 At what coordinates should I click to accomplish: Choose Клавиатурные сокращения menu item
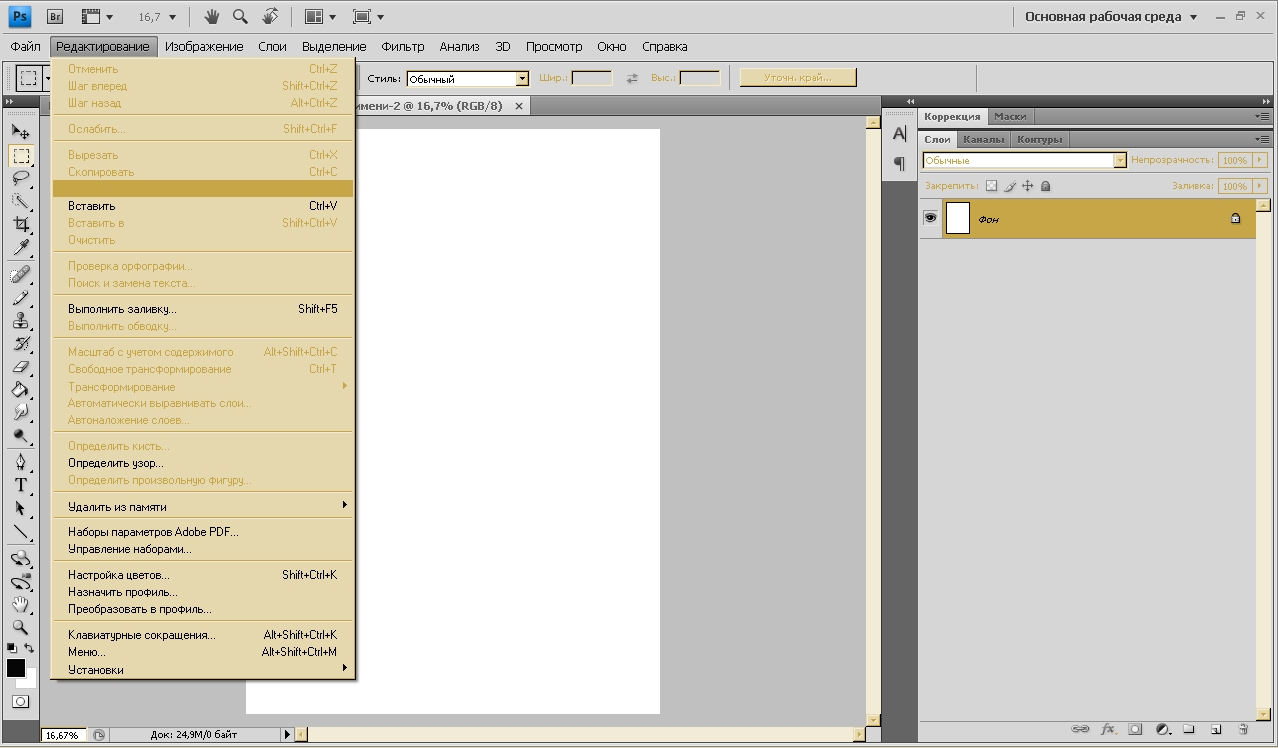click(x=203, y=635)
